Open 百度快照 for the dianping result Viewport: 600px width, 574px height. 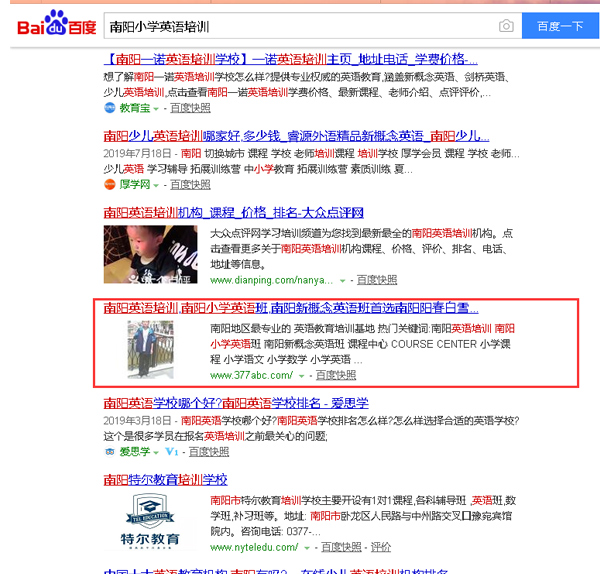[377, 280]
